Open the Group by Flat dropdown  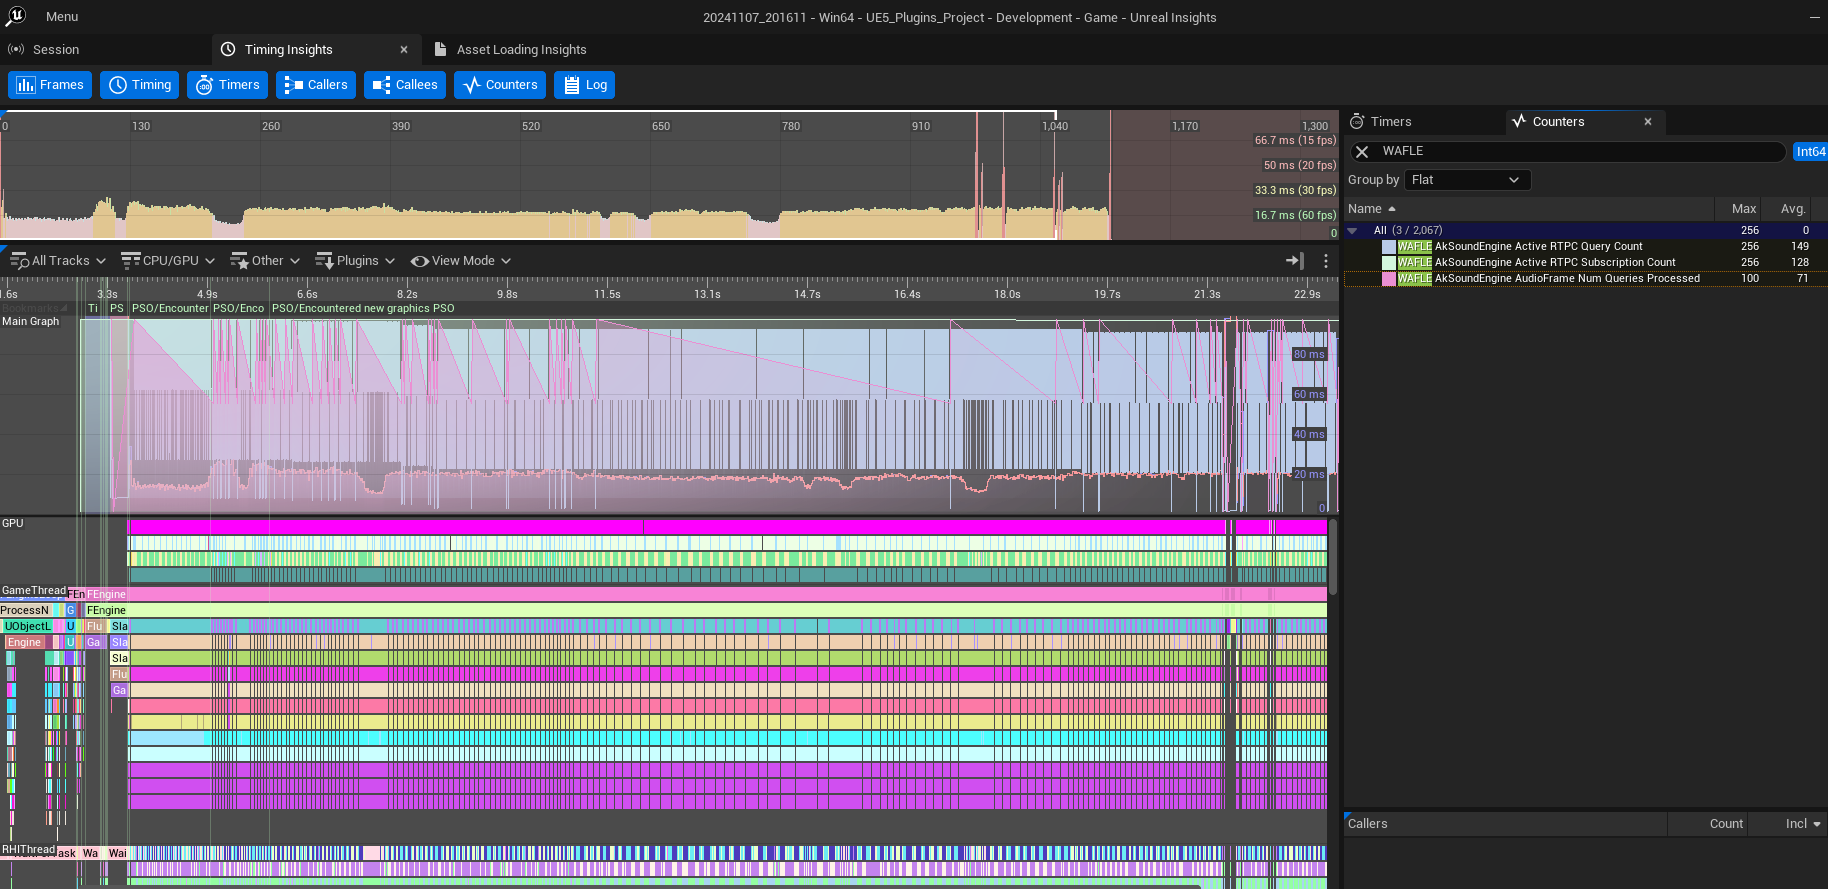point(1467,180)
